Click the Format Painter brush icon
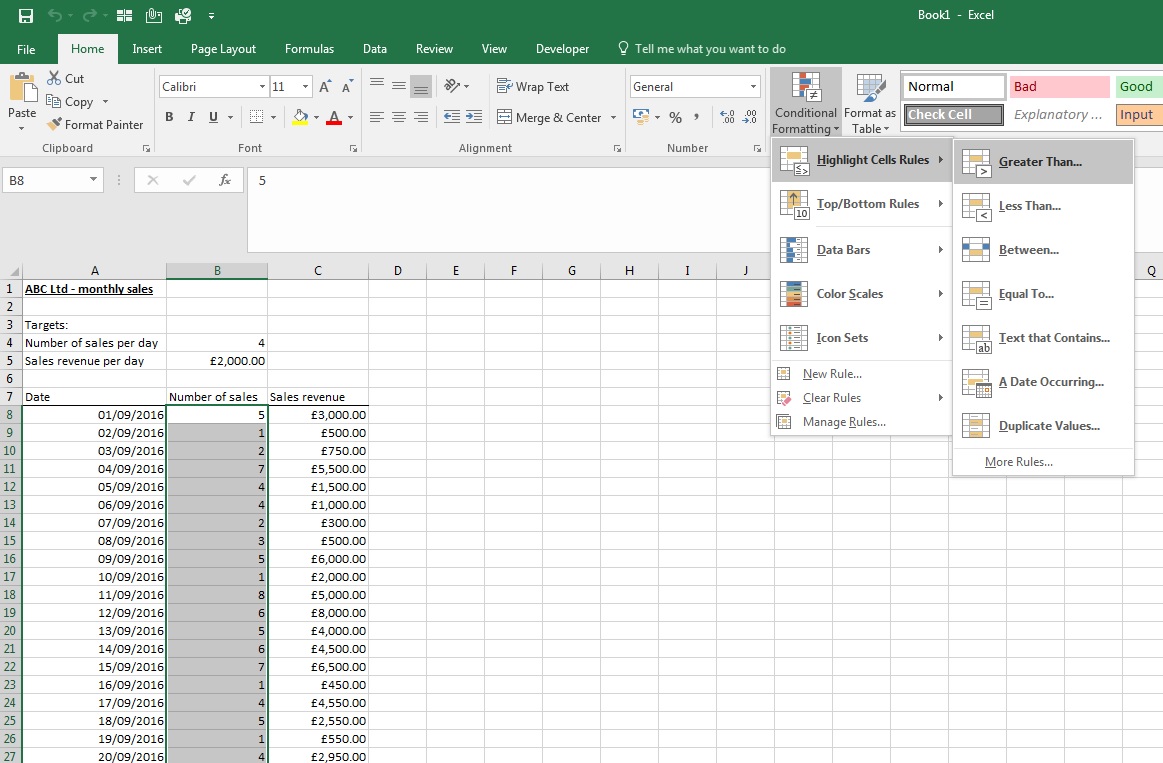Viewport: 1163px width, 763px height. click(54, 125)
